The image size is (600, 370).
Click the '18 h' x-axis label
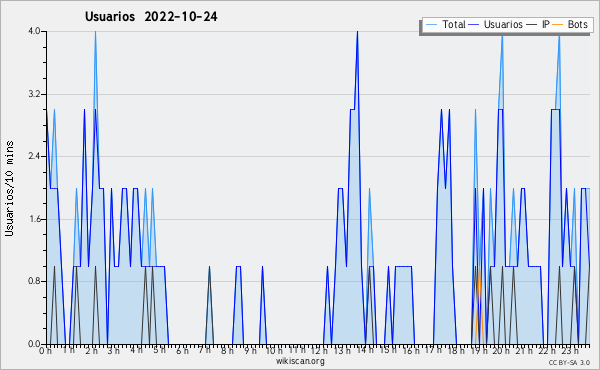456,350
